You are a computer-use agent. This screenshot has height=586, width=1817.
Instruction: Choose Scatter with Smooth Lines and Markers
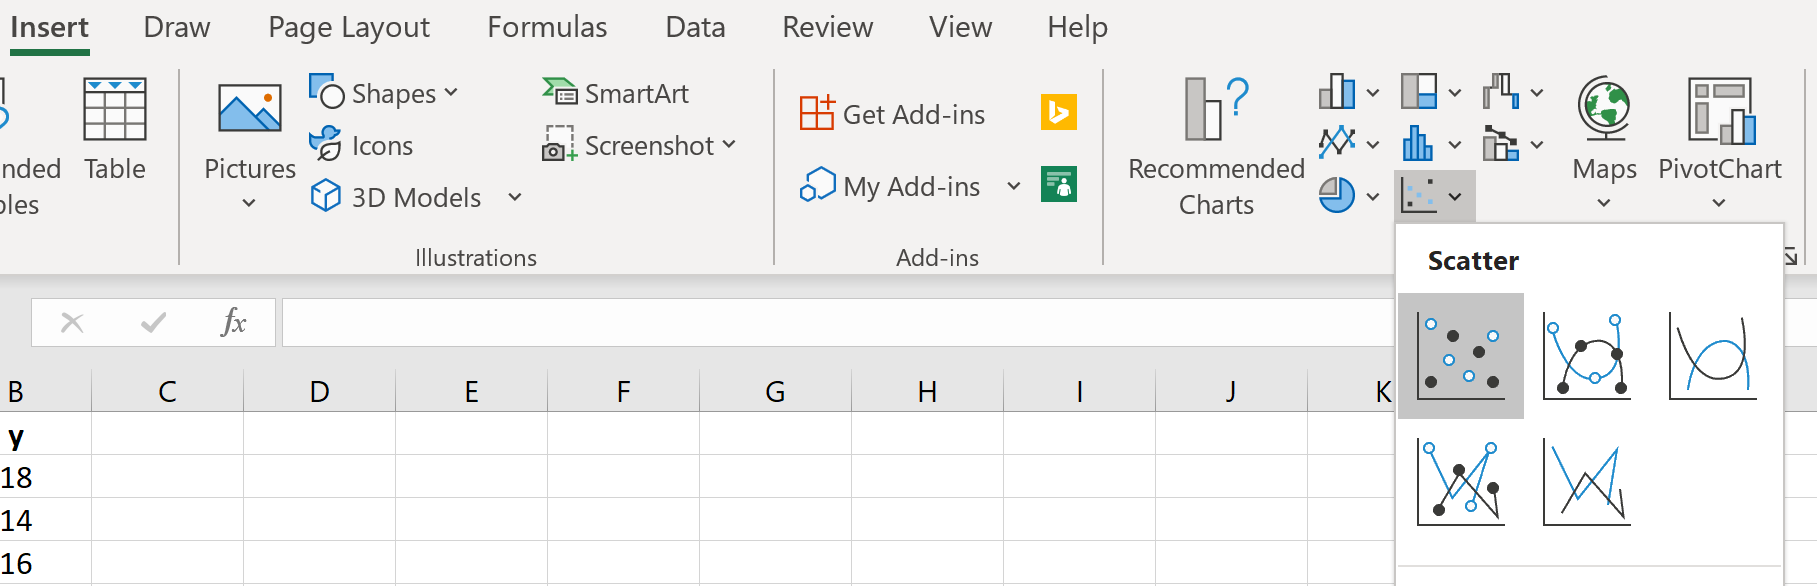coord(1587,355)
